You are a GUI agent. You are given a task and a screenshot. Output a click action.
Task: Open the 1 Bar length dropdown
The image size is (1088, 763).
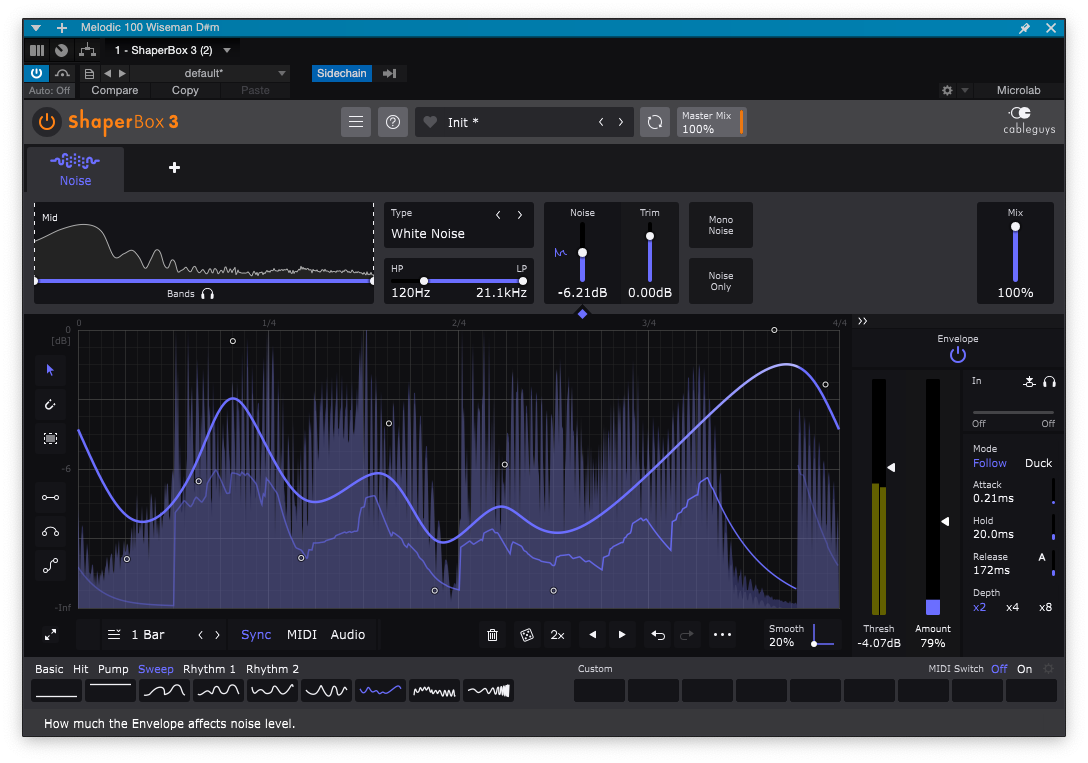tap(137, 635)
